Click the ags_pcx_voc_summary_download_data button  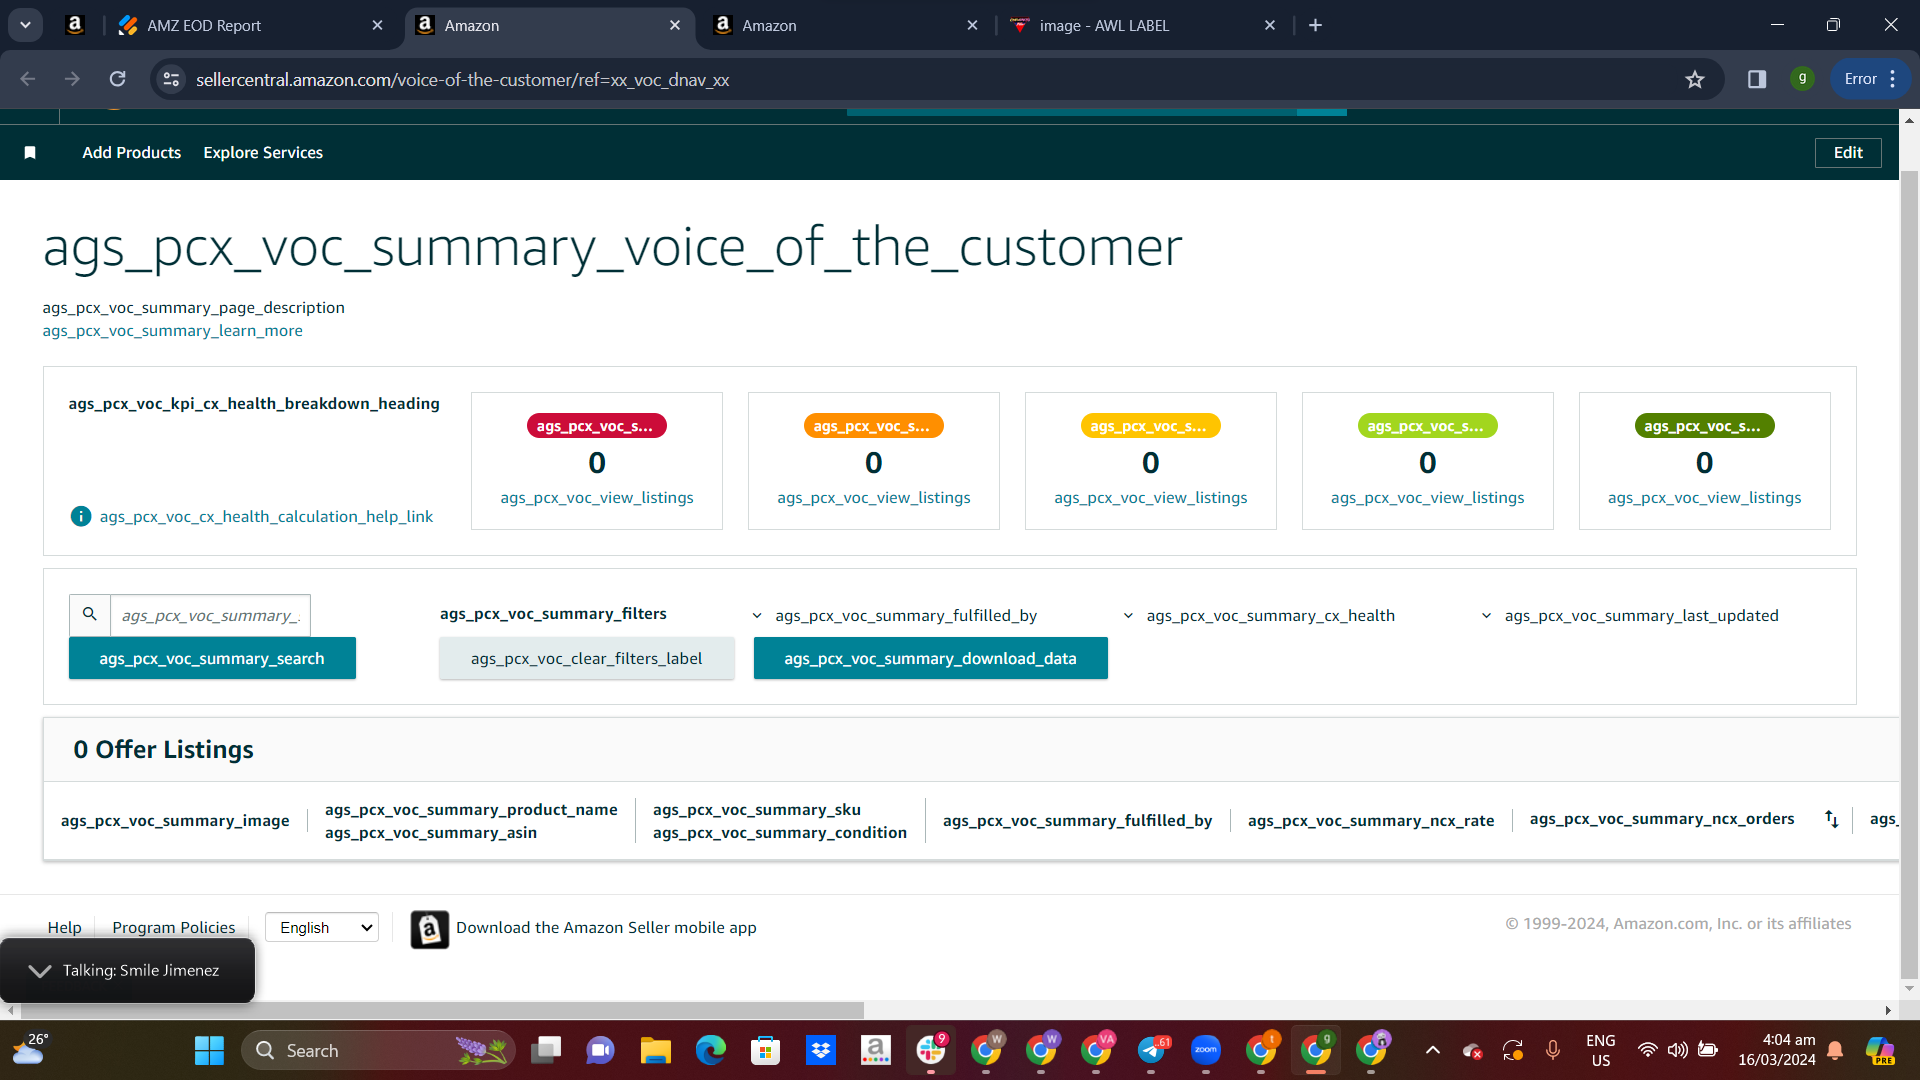coord(930,658)
